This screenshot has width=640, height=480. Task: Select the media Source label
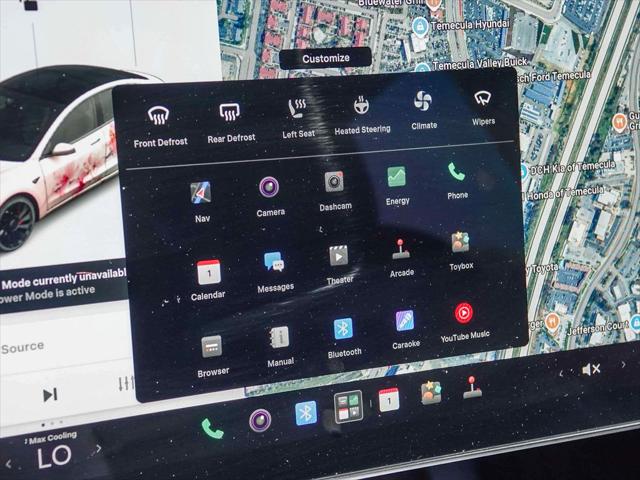(x=22, y=348)
